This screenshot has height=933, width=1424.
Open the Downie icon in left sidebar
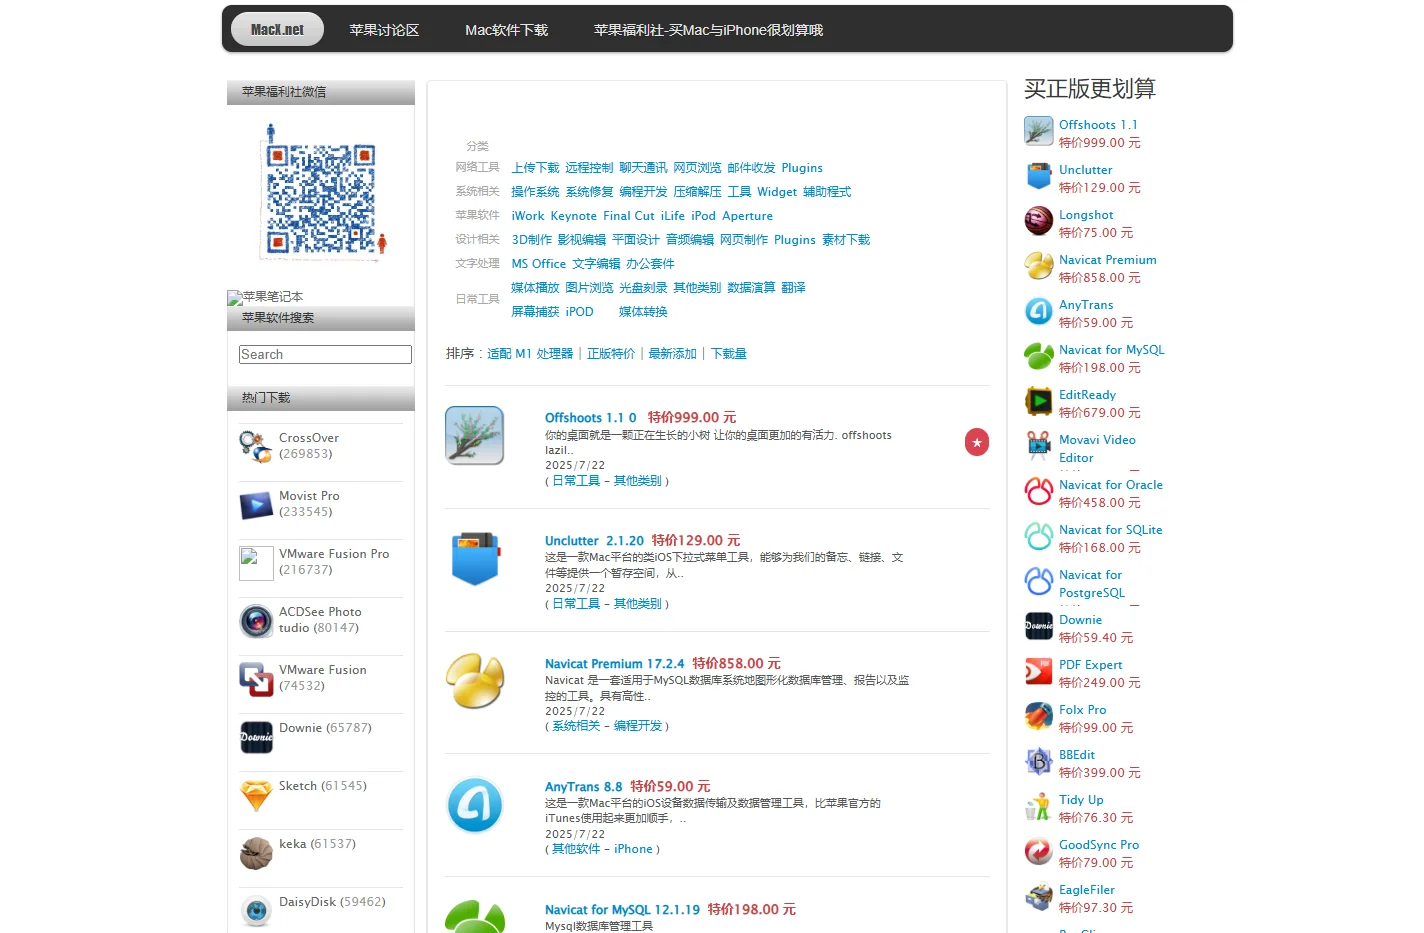coord(256,737)
